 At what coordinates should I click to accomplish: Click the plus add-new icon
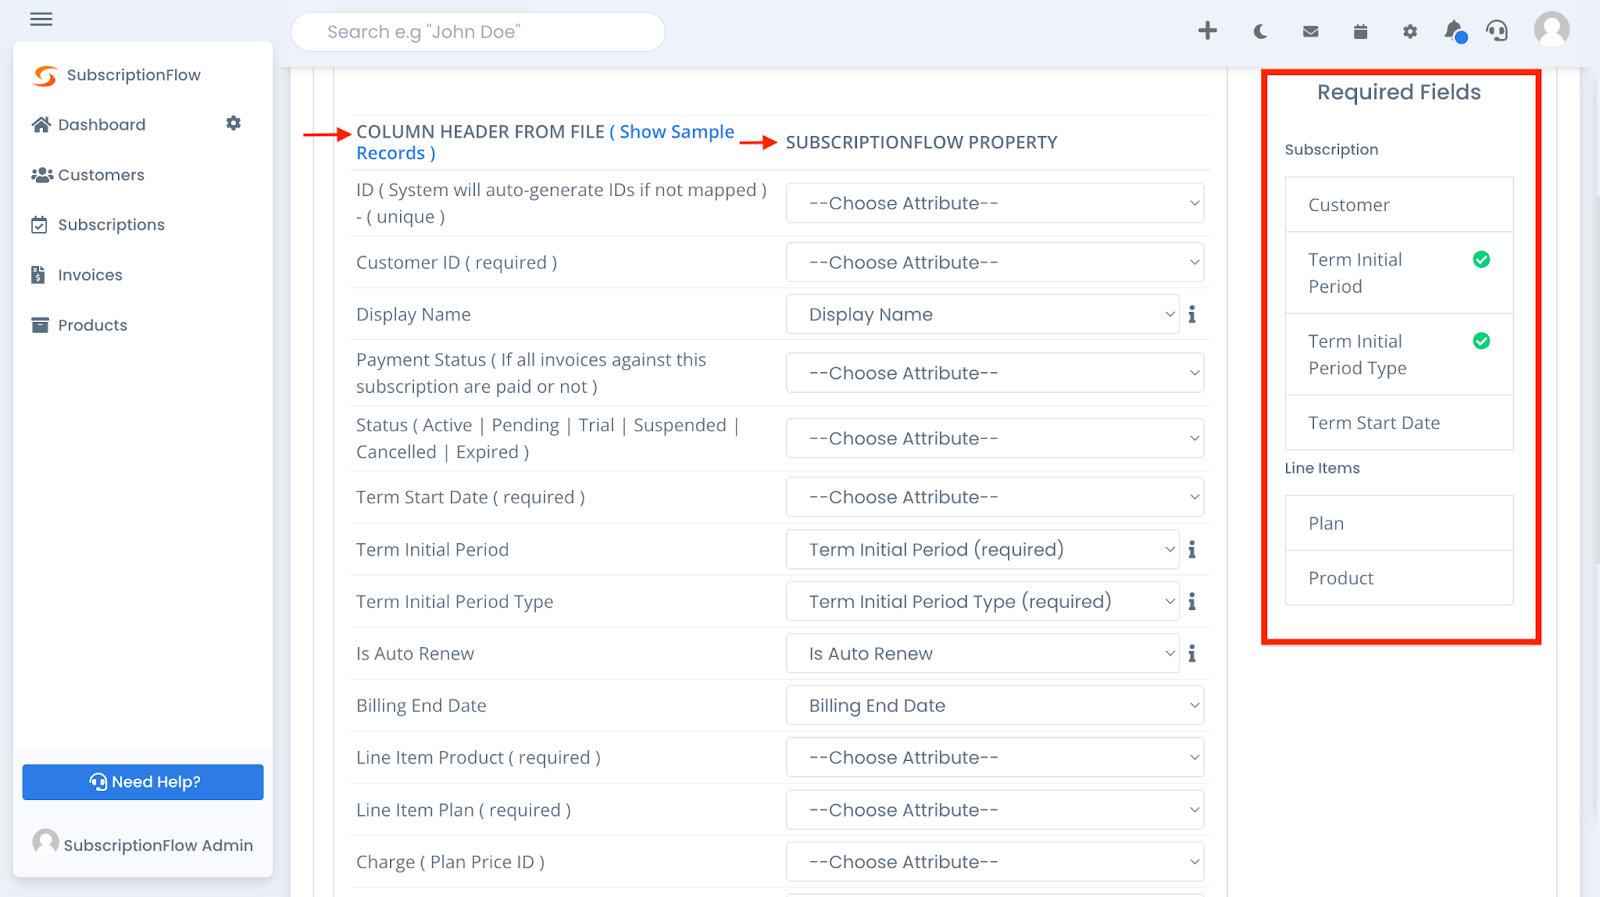click(x=1208, y=31)
